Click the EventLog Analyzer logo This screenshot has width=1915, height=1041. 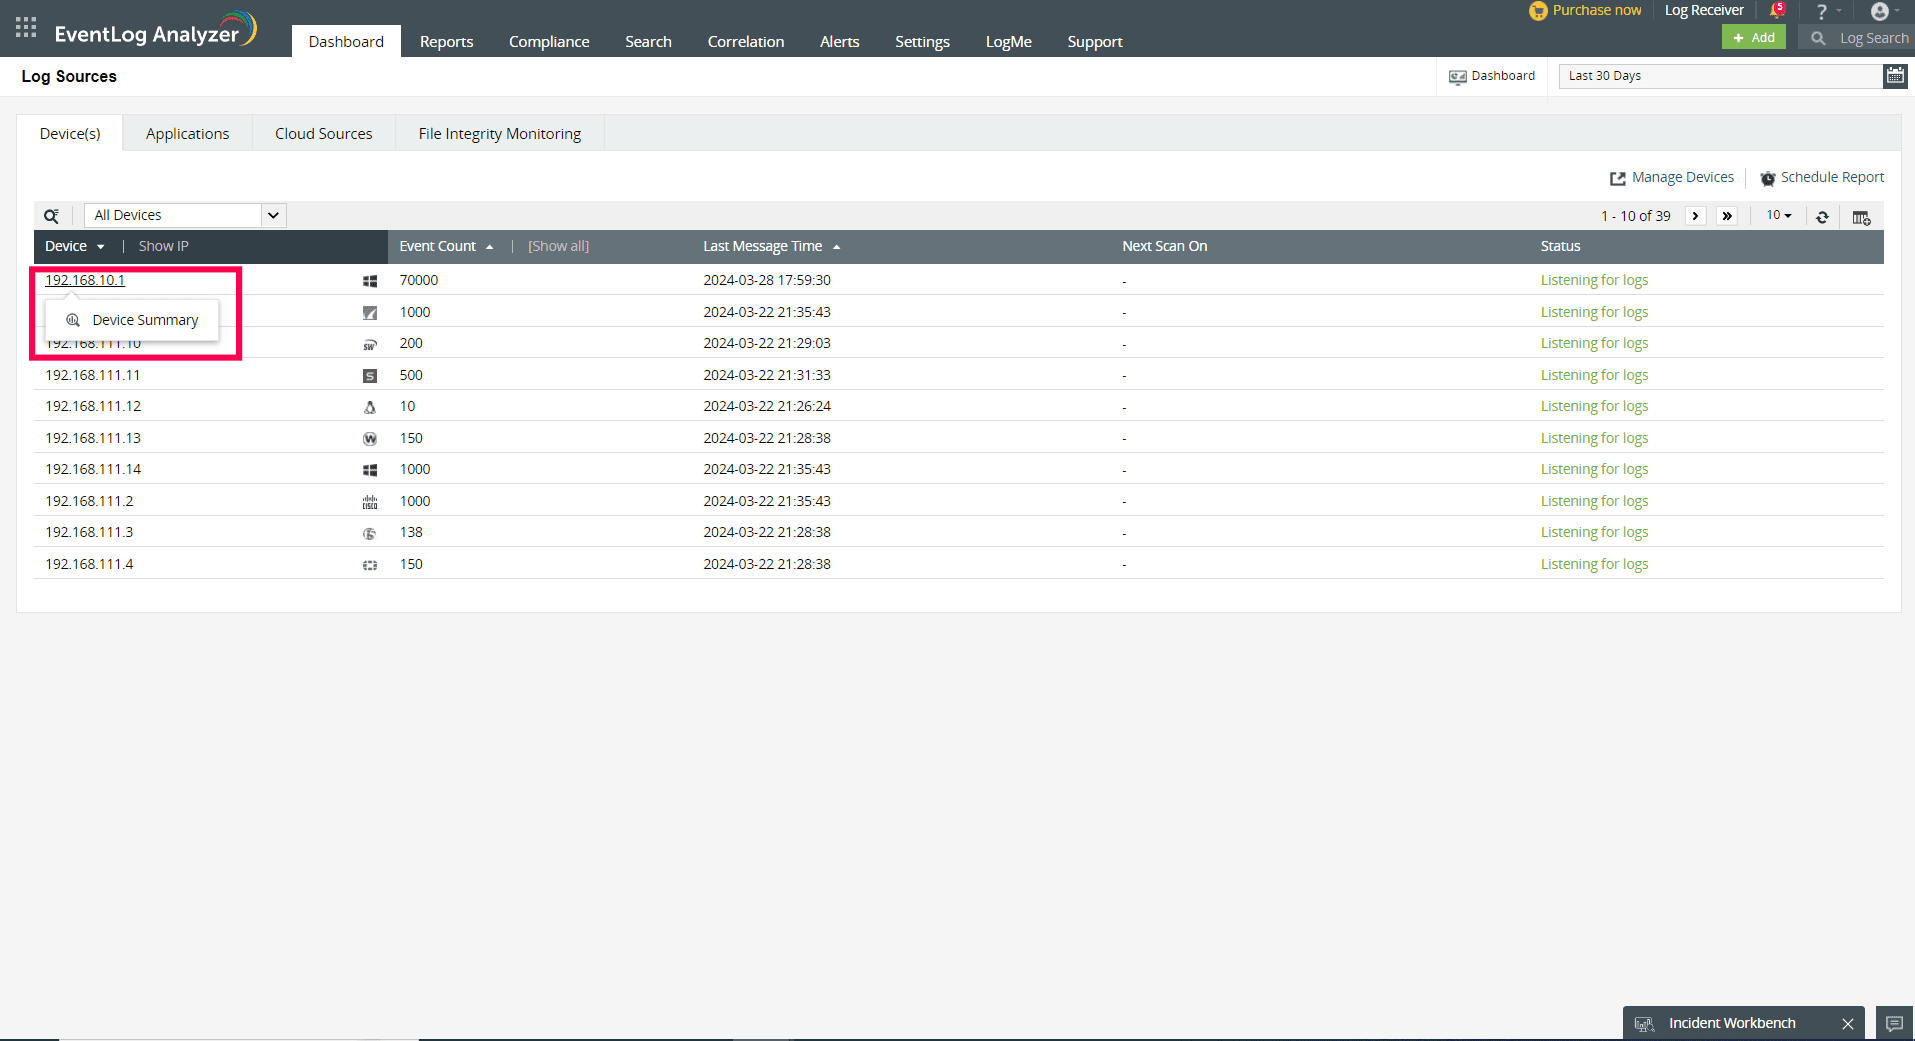click(x=155, y=30)
